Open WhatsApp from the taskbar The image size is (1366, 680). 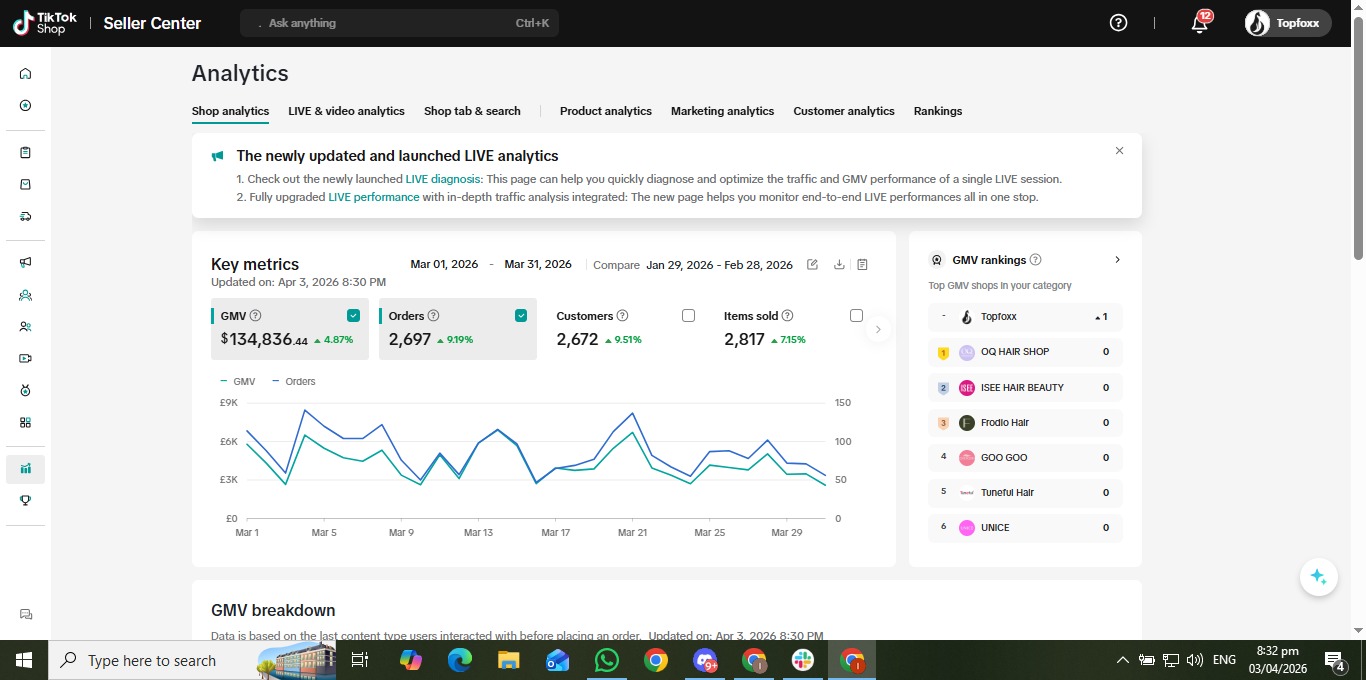606,660
